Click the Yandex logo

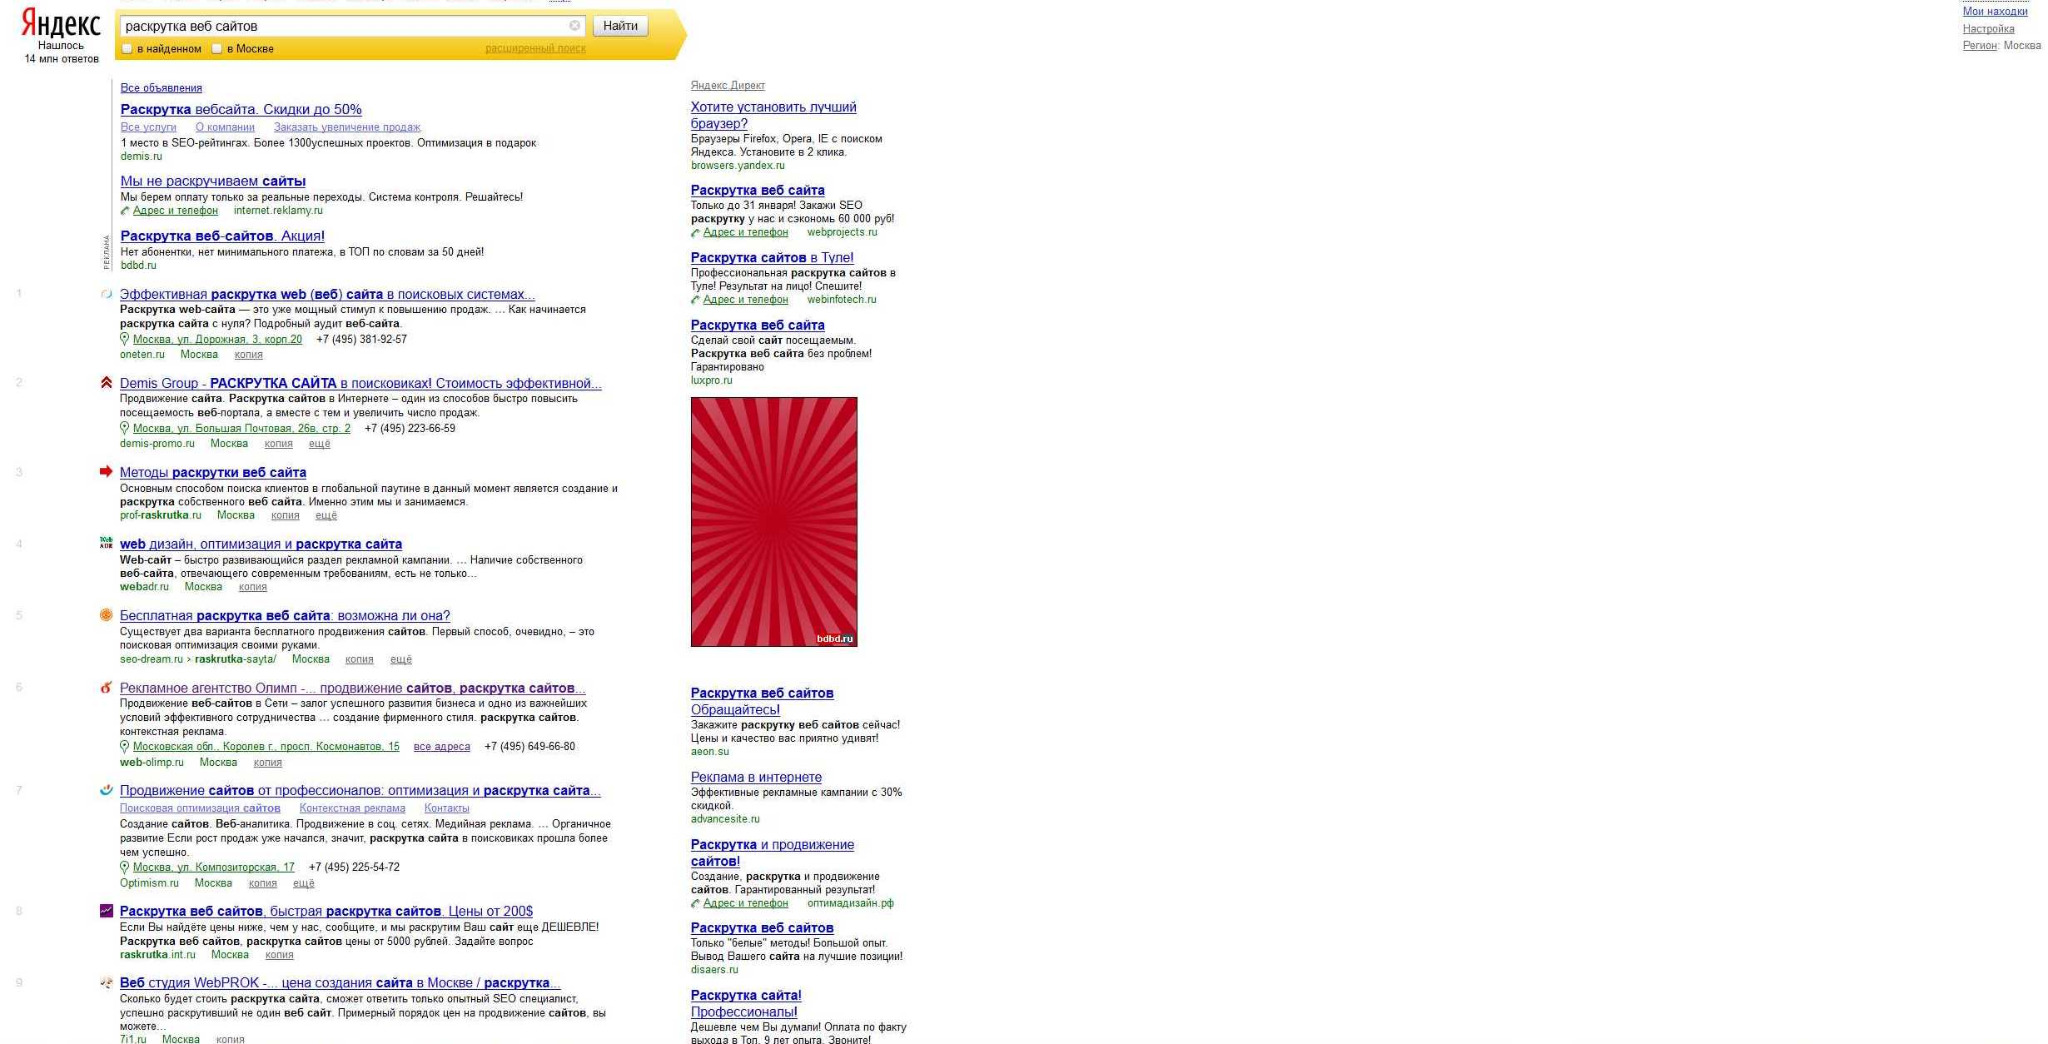click(61, 24)
